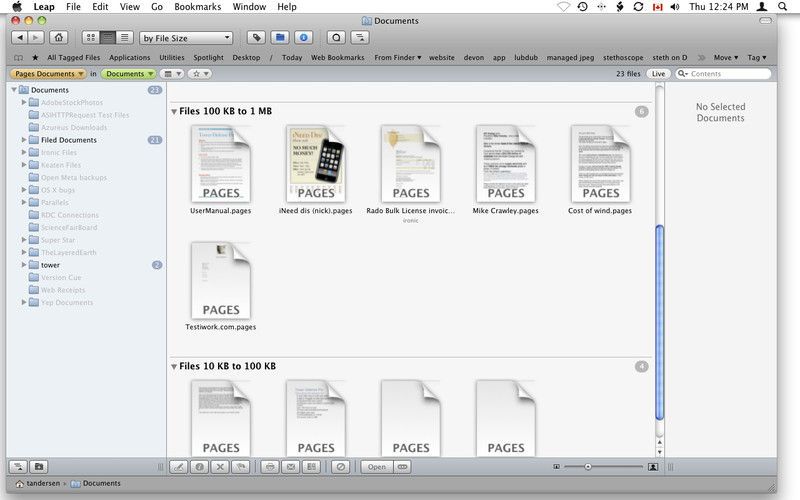Open the star rating filter dropdown
The image size is (800, 500).
tap(200, 73)
